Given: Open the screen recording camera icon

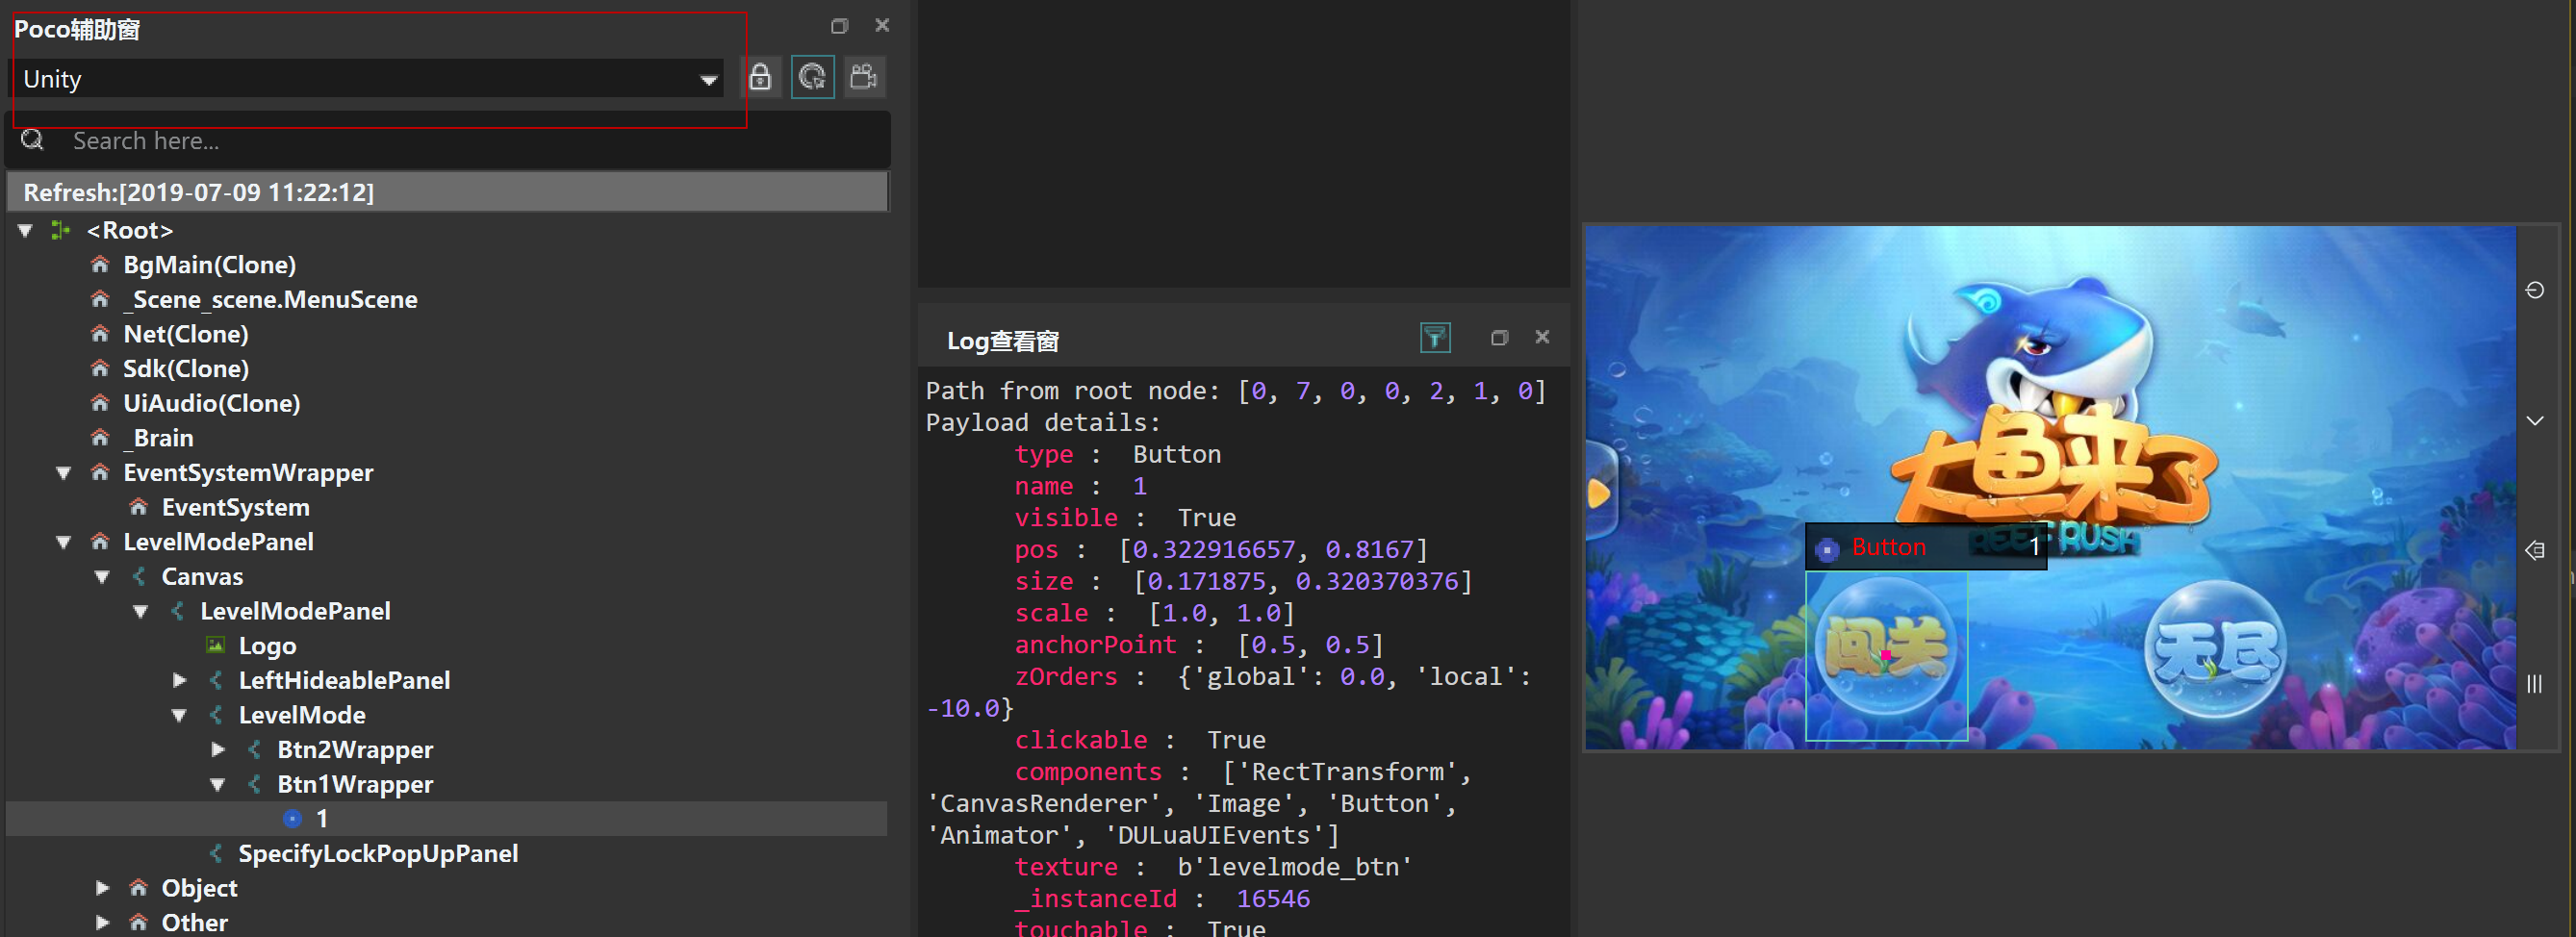Looking at the screenshot, I should pos(864,77).
